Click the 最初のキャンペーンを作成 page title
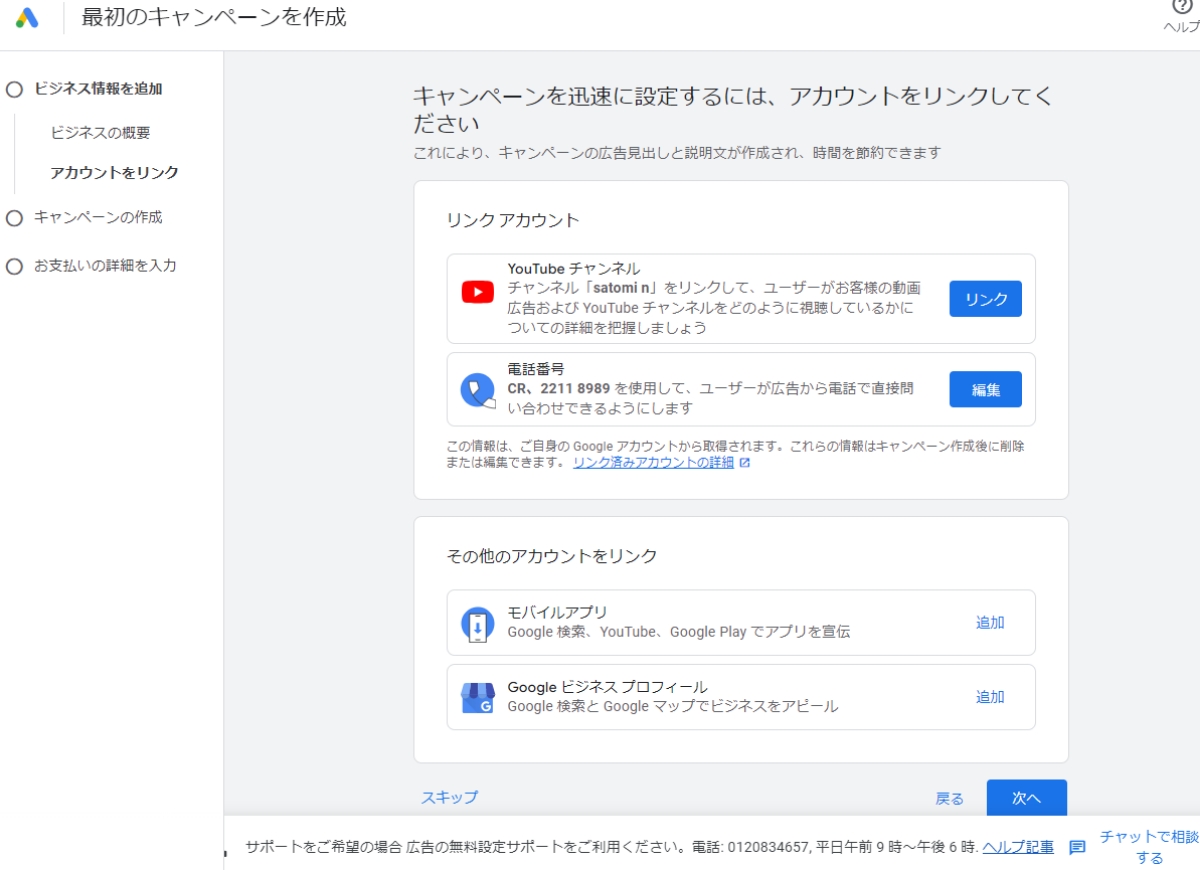Viewport: 1200px width, 870px height. (x=214, y=17)
